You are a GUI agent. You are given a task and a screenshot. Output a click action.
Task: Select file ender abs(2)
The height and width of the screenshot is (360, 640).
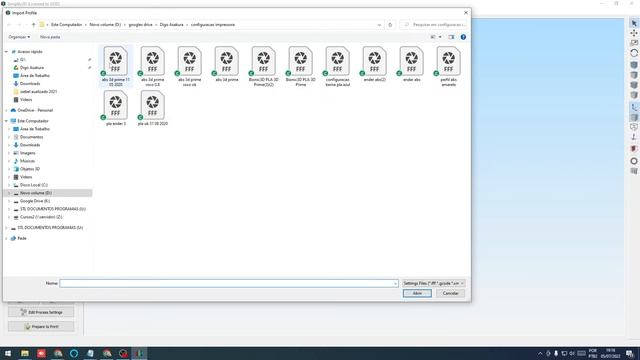(375, 64)
